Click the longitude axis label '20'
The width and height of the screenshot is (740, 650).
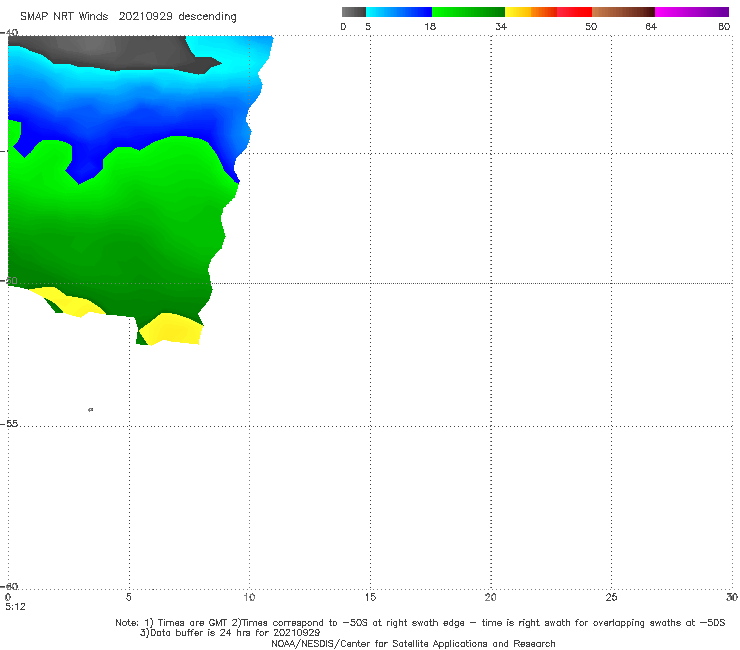pyautogui.click(x=490, y=598)
